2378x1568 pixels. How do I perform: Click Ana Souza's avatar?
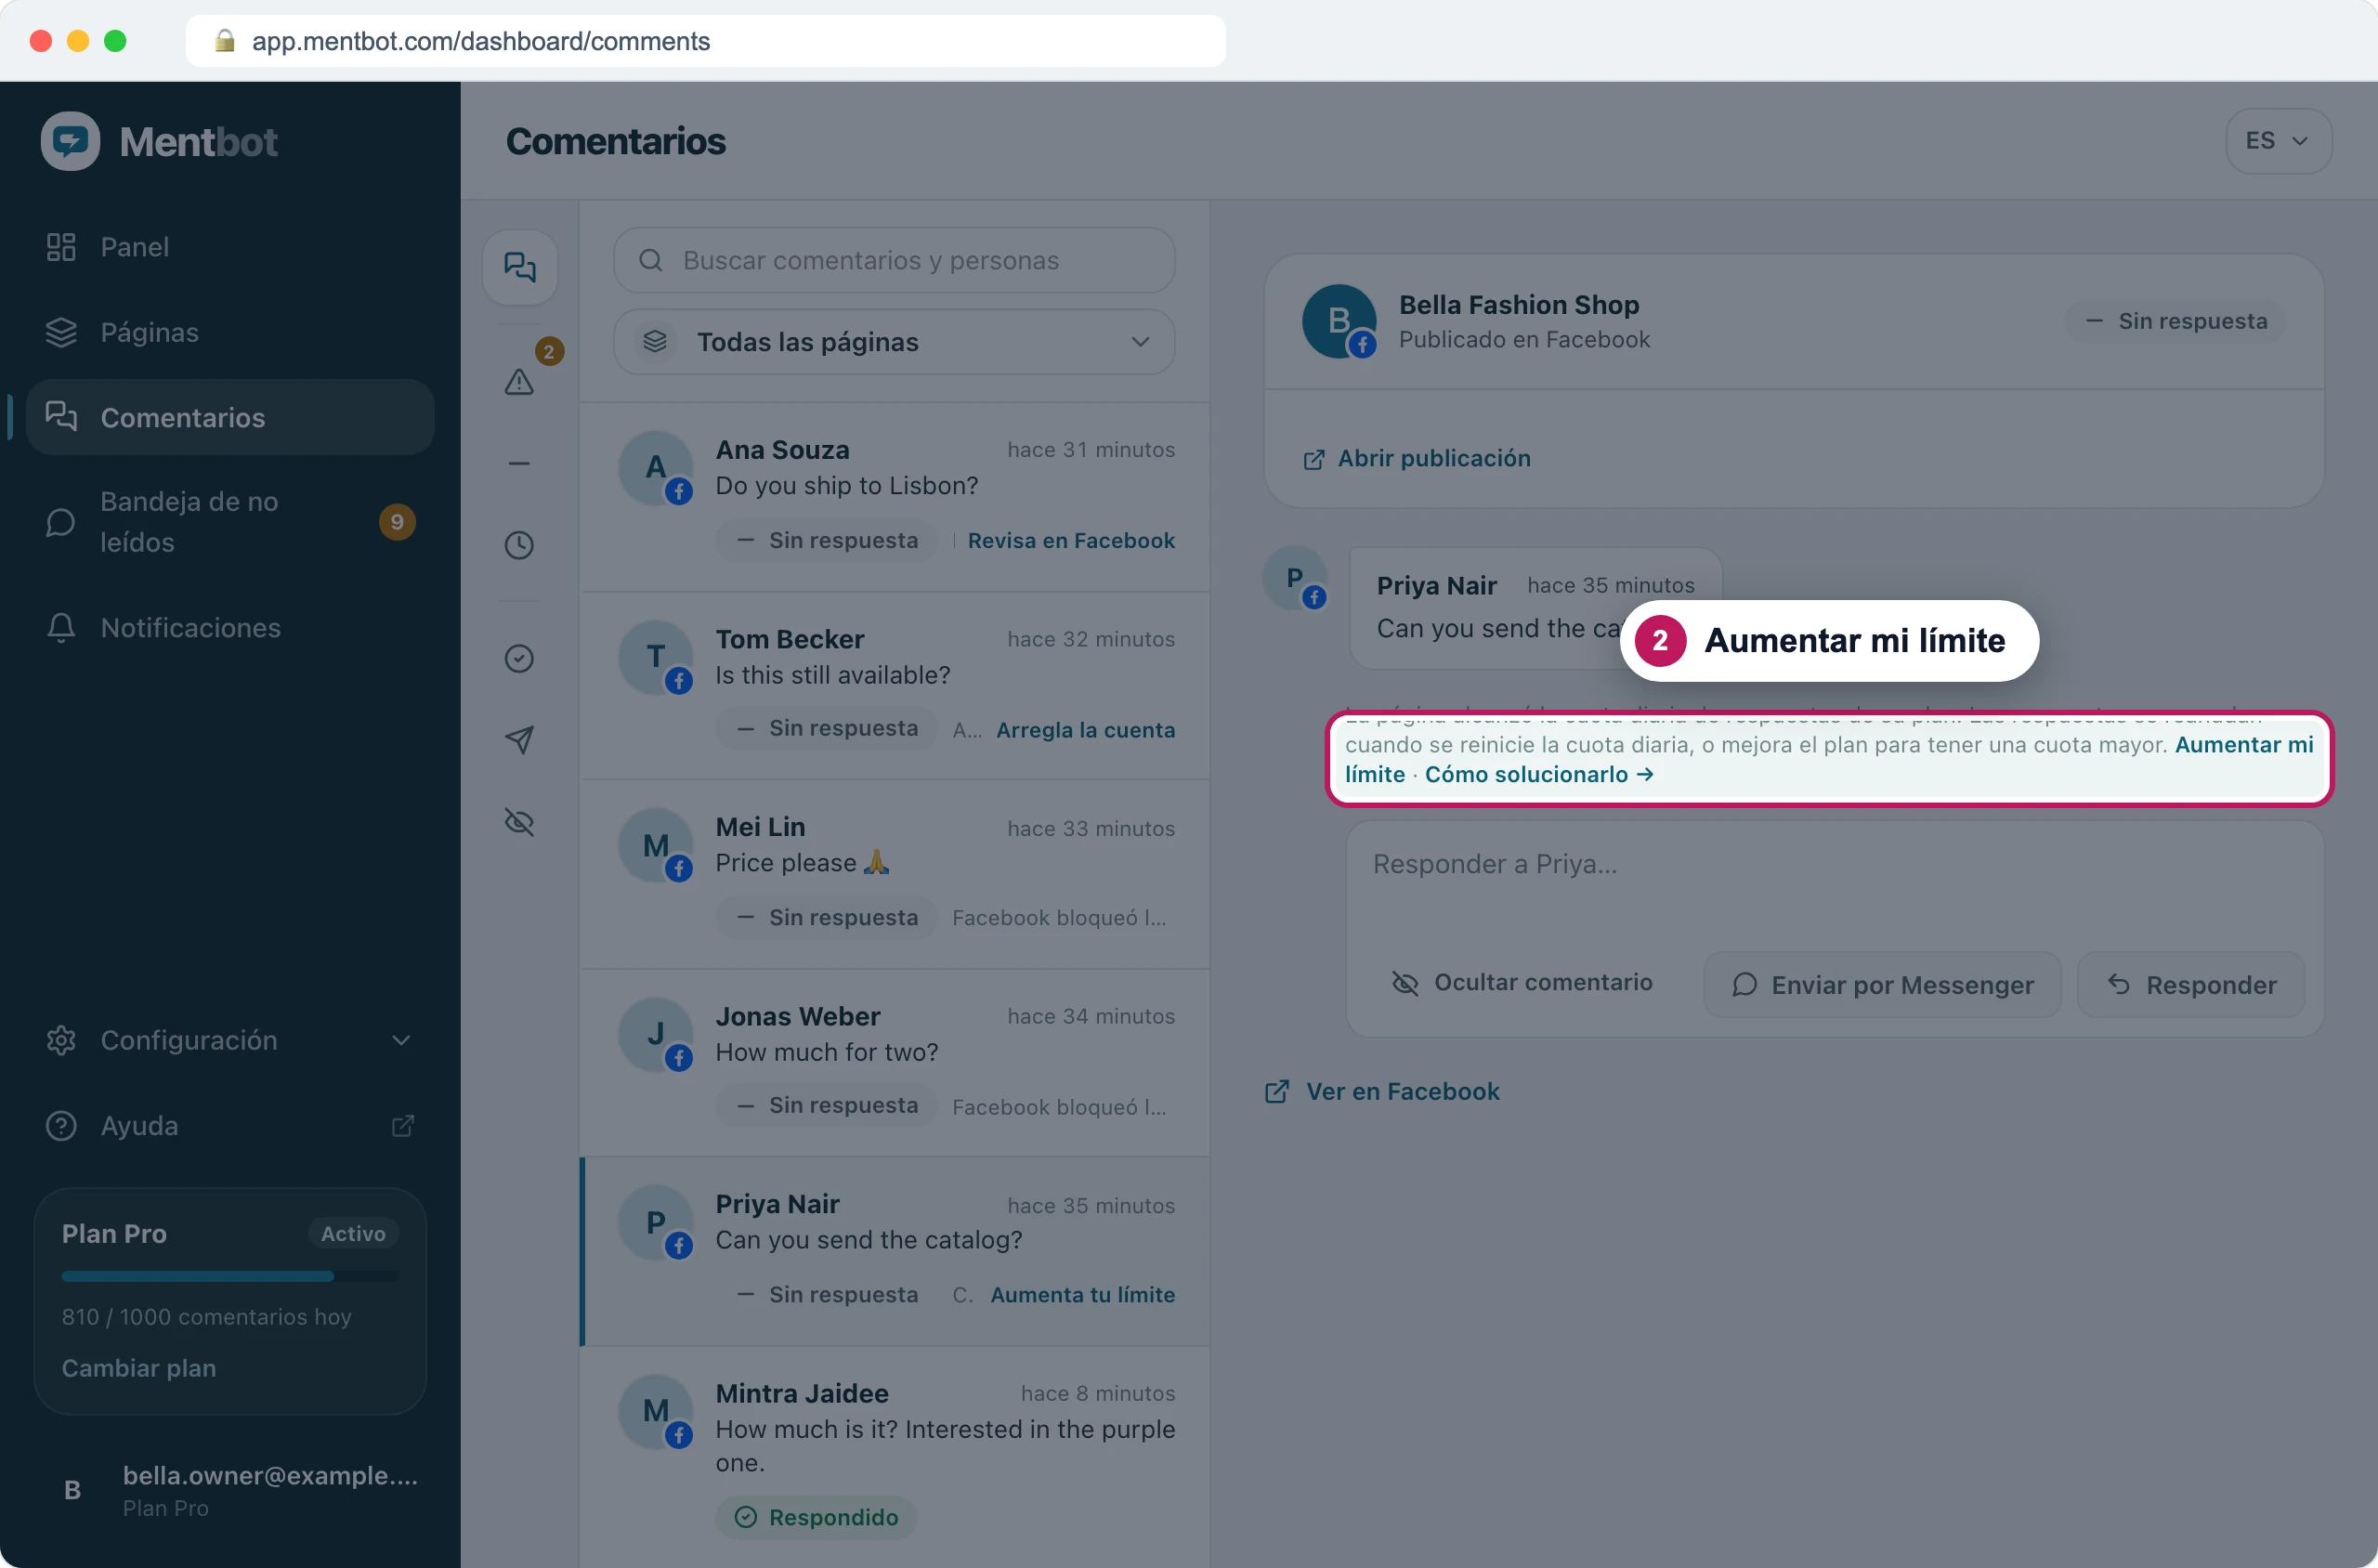(655, 467)
